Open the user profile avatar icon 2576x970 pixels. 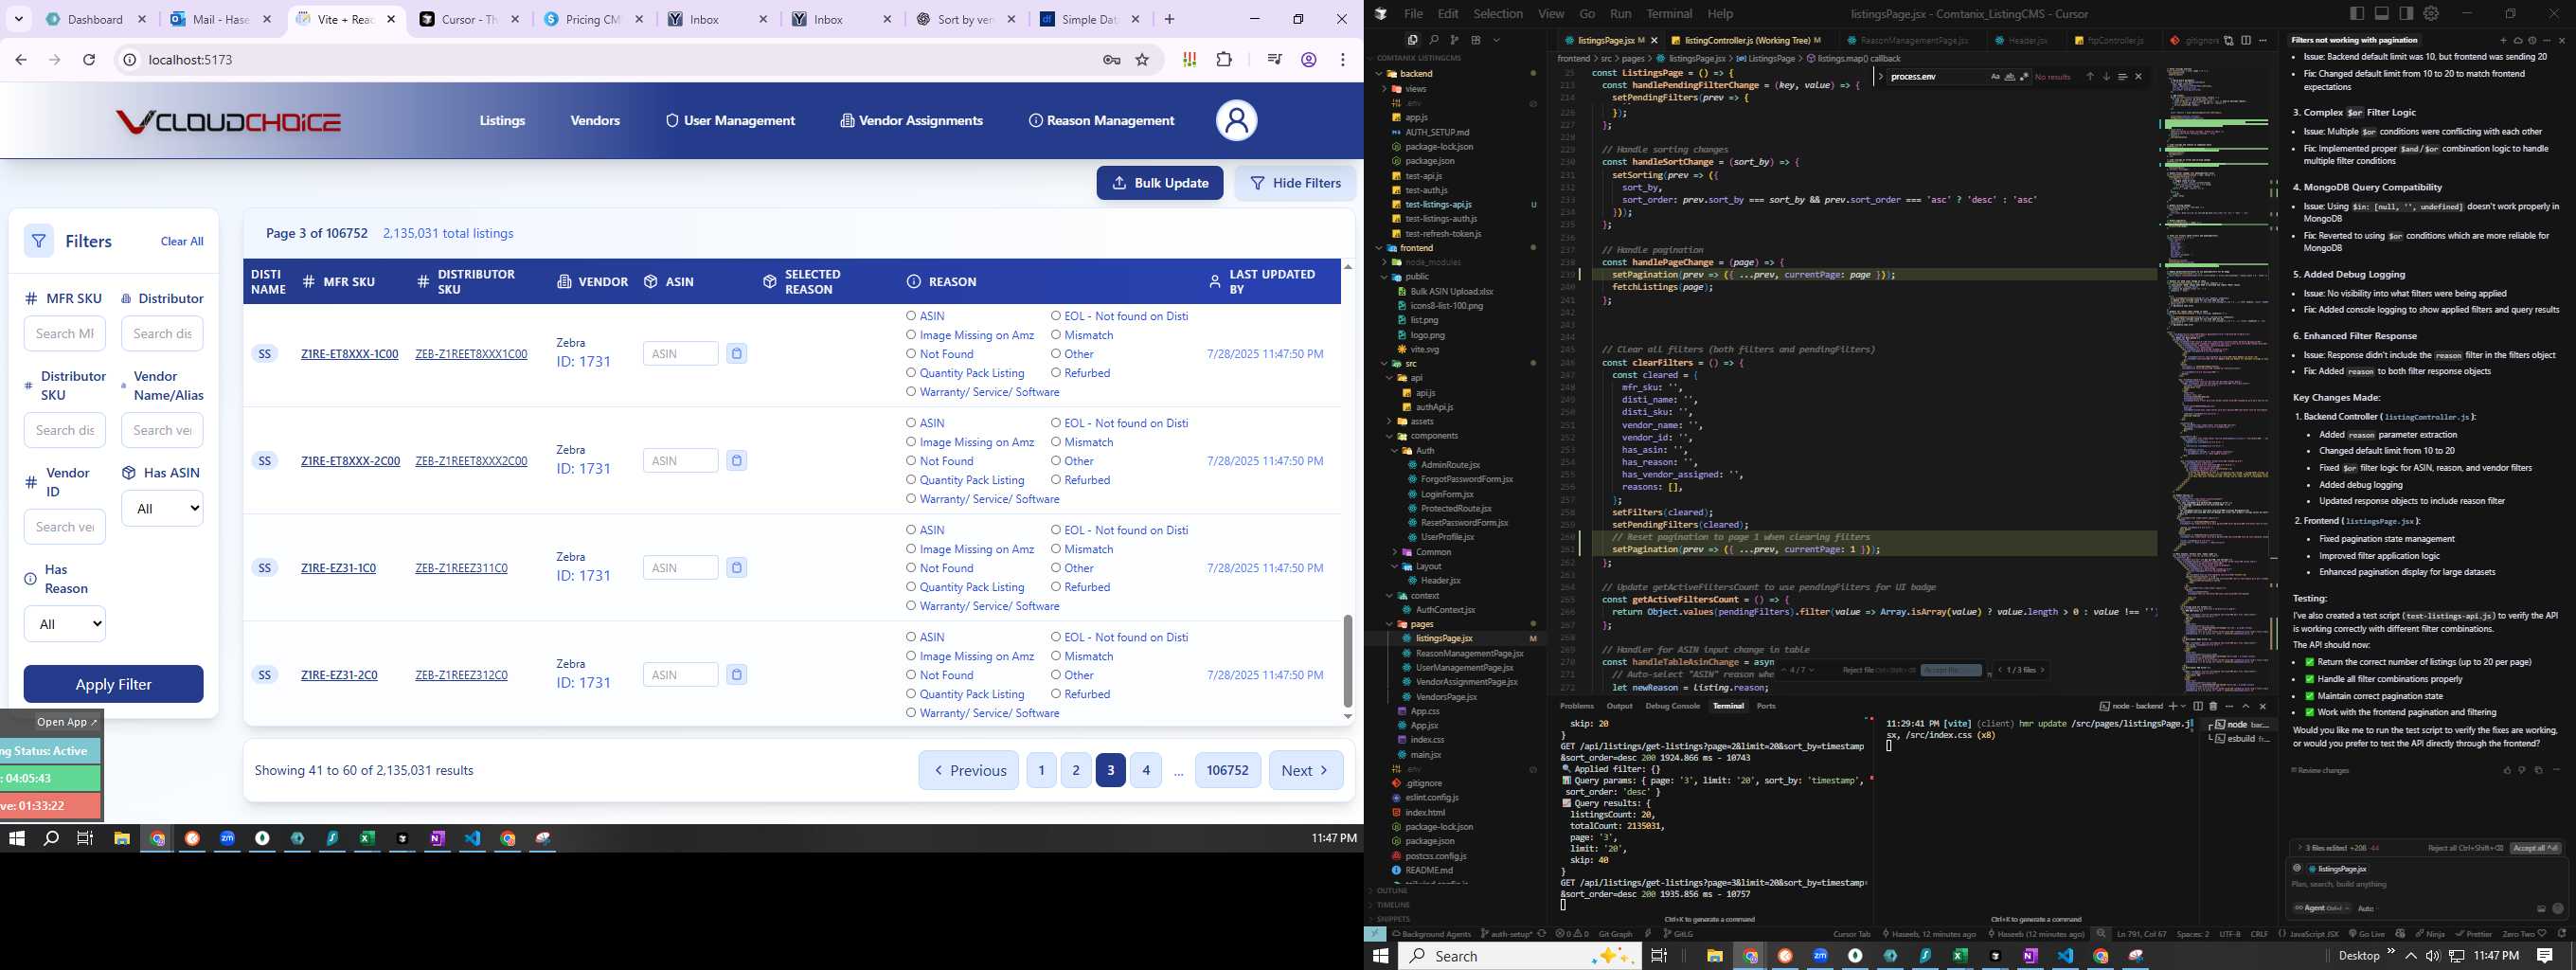coord(1236,121)
